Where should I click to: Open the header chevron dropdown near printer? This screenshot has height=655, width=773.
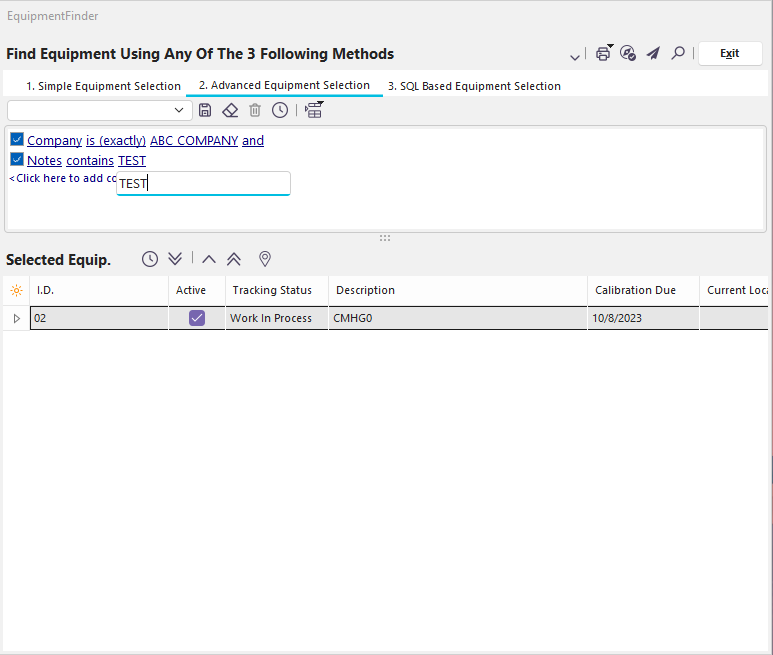pyautogui.click(x=575, y=56)
